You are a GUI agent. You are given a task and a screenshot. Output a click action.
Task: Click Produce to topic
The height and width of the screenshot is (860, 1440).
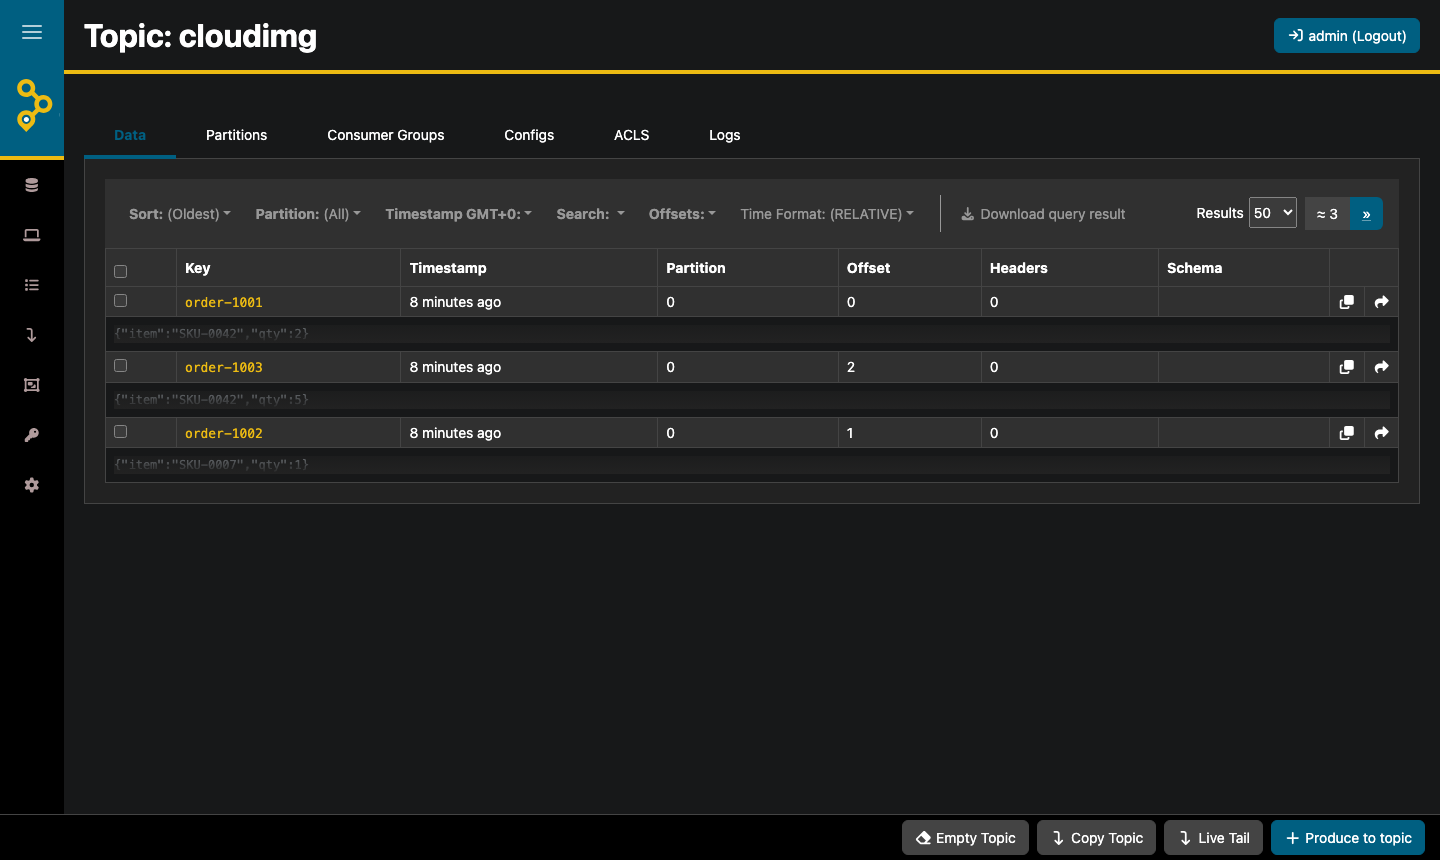(1348, 838)
